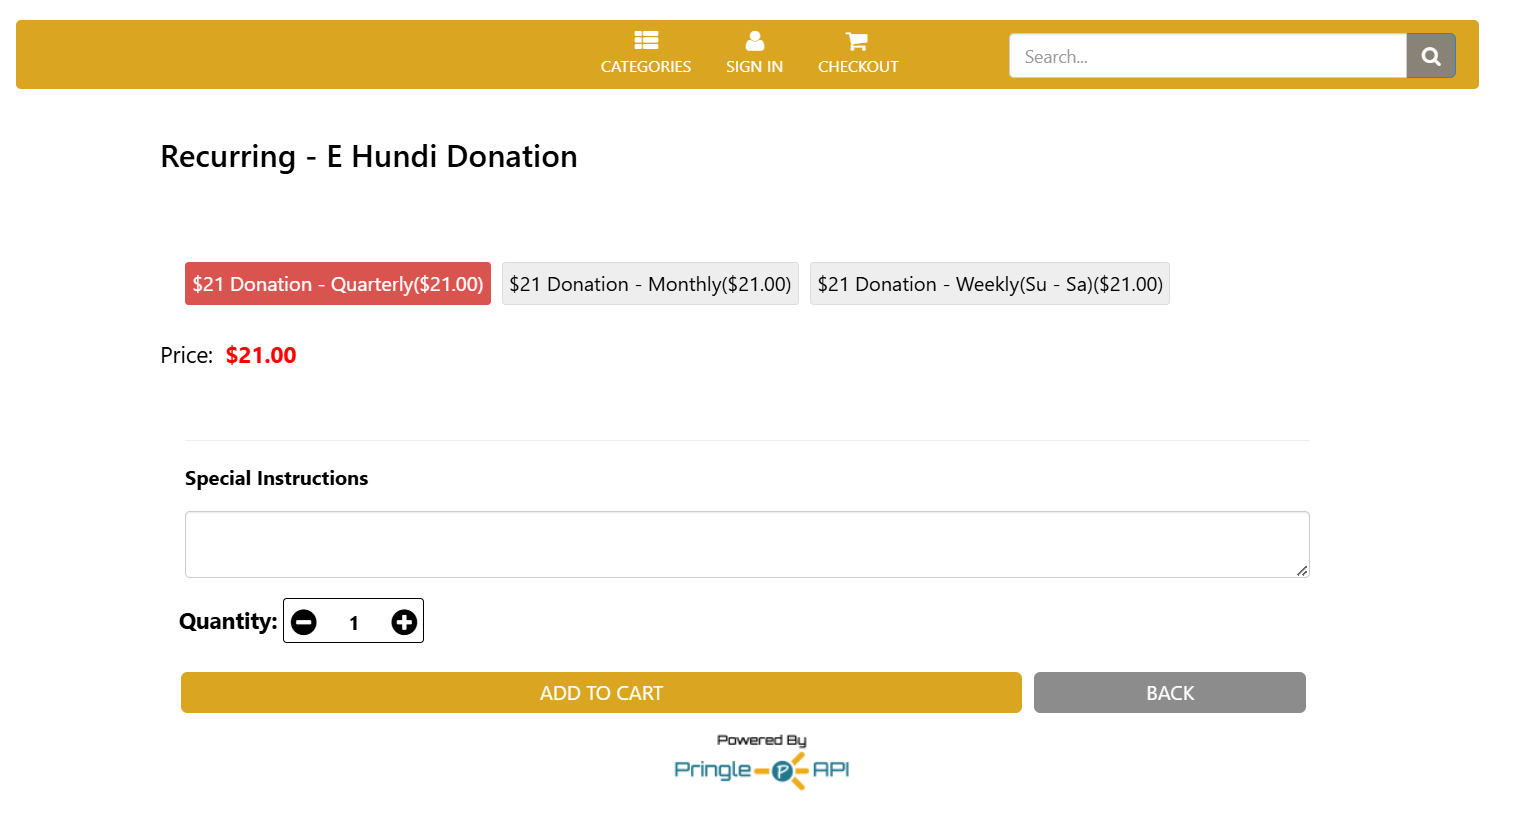Open the Checkout cart icon
The image size is (1517, 817).
[857, 41]
